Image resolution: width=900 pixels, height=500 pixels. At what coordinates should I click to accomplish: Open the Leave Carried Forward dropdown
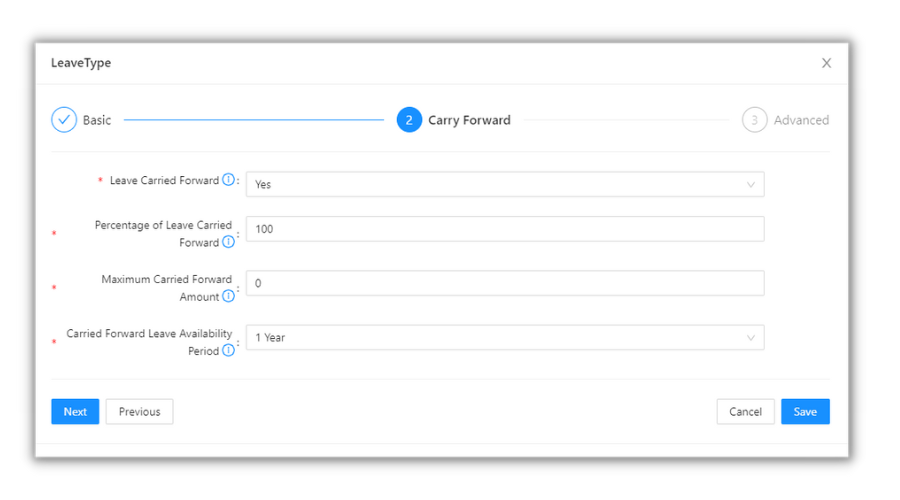pos(504,184)
